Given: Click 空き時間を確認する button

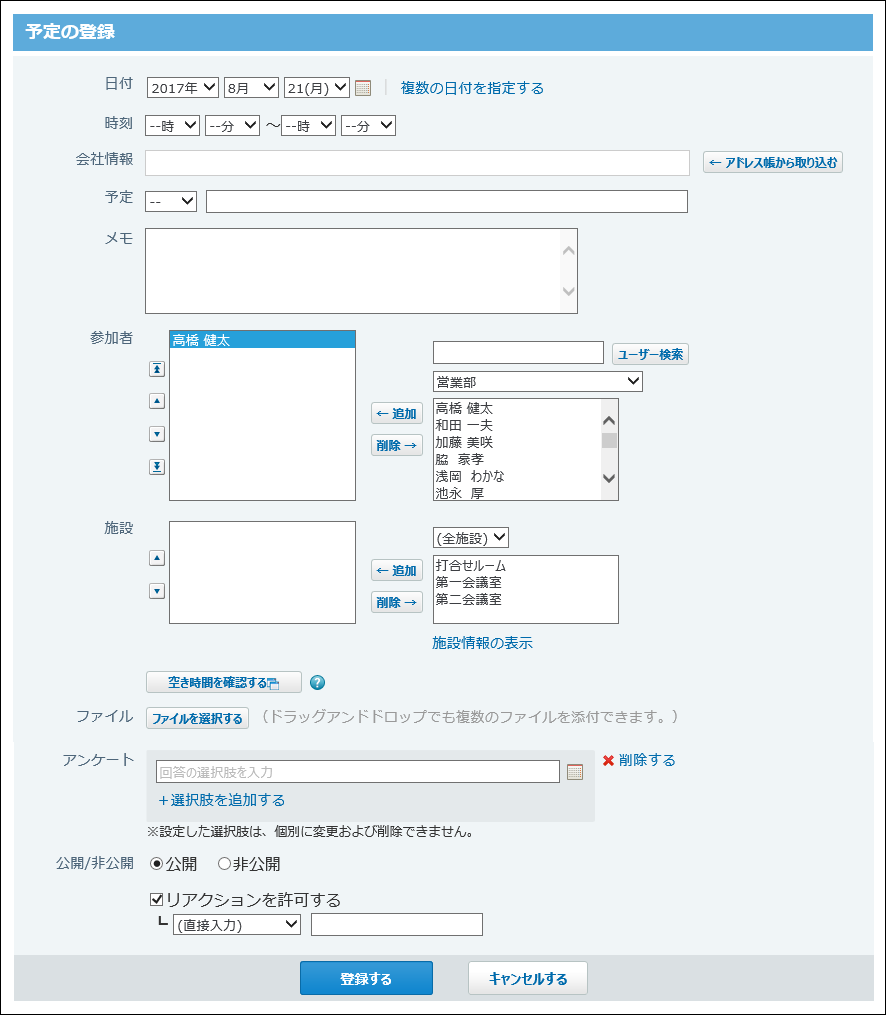Looking at the screenshot, I should pos(224,682).
